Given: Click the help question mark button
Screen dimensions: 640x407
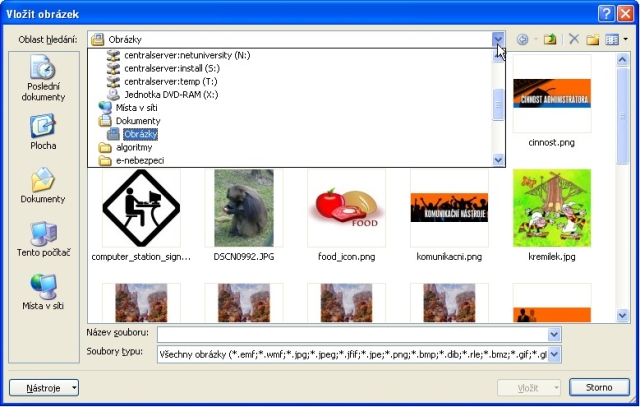Looking at the screenshot, I should [607, 12].
